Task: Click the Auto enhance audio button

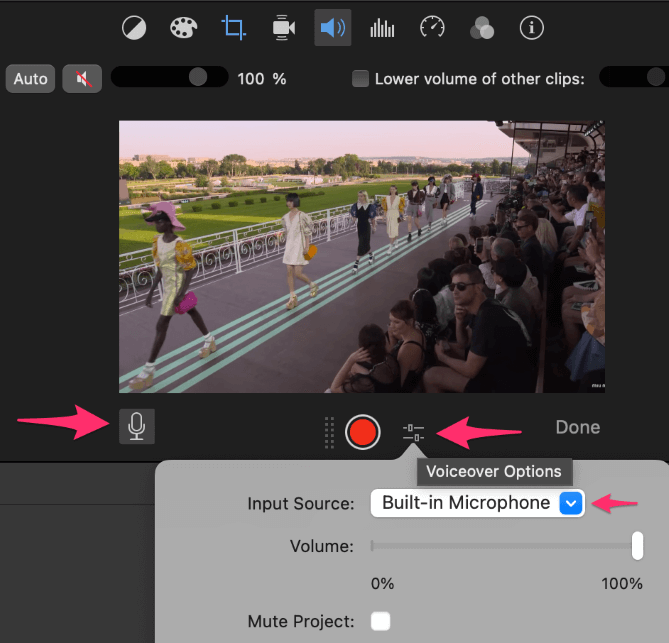Action: click(30, 78)
